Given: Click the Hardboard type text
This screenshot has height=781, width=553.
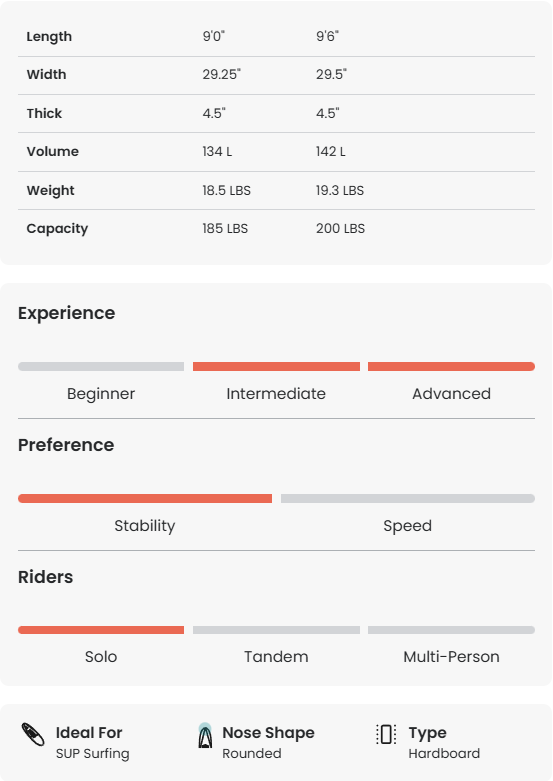Looking at the screenshot, I should pos(444,754).
